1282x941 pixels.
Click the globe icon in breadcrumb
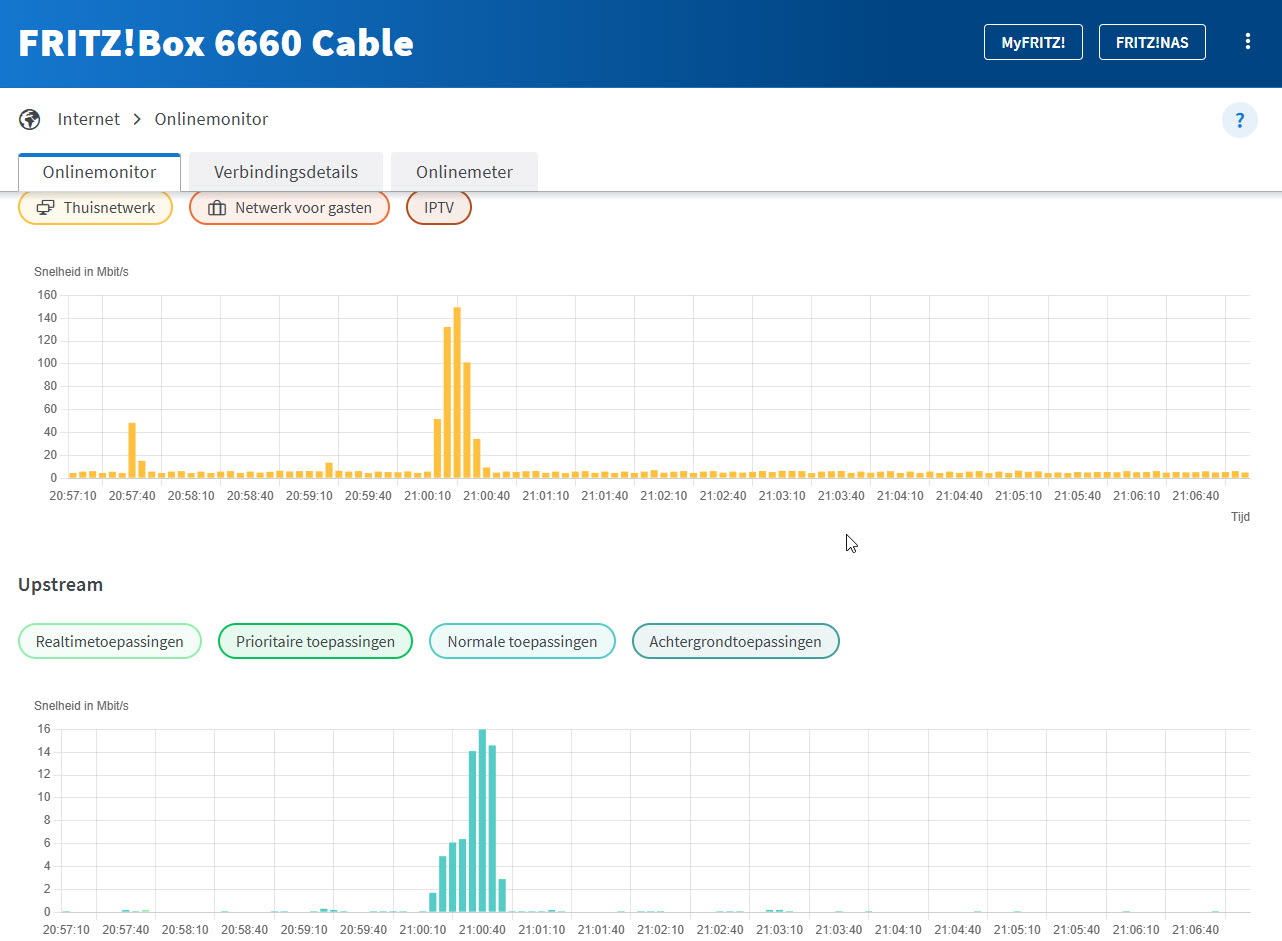[x=30, y=120]
